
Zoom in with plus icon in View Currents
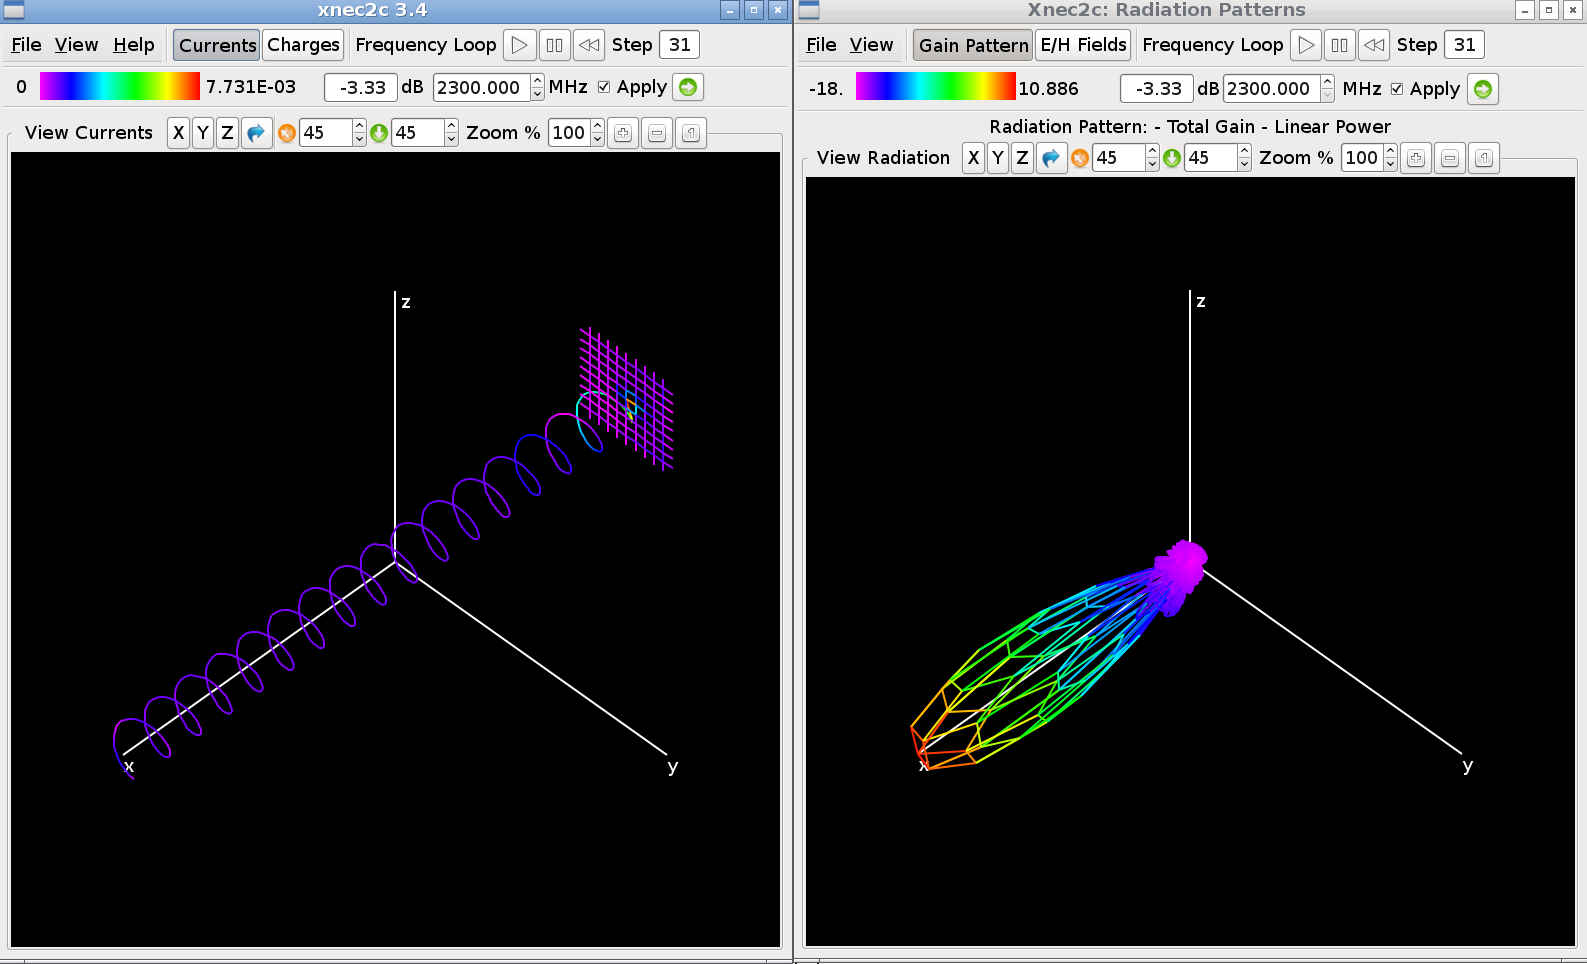(x=623, y=133)
